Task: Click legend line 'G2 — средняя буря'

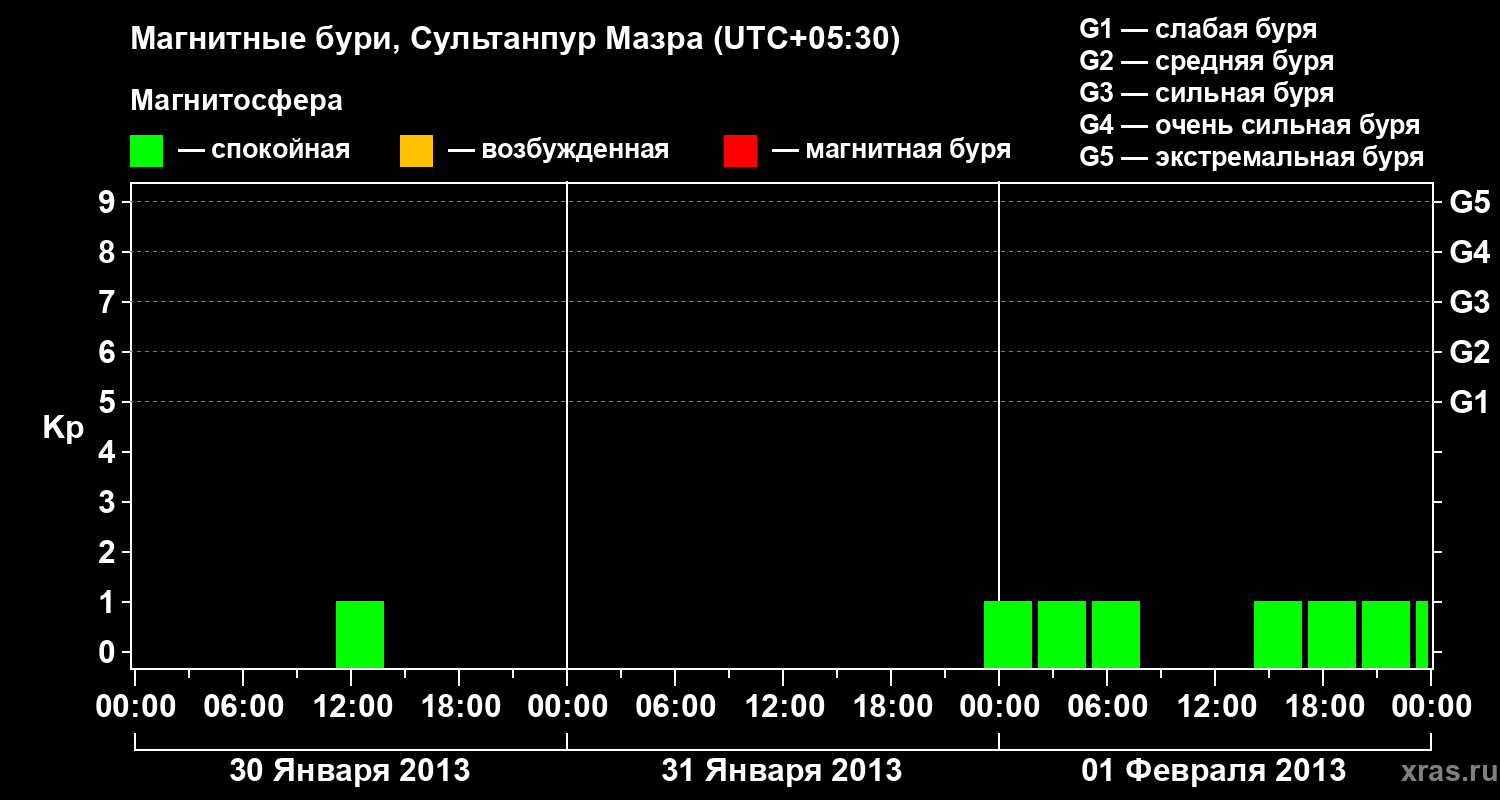Action: [x=1207, y=61]
